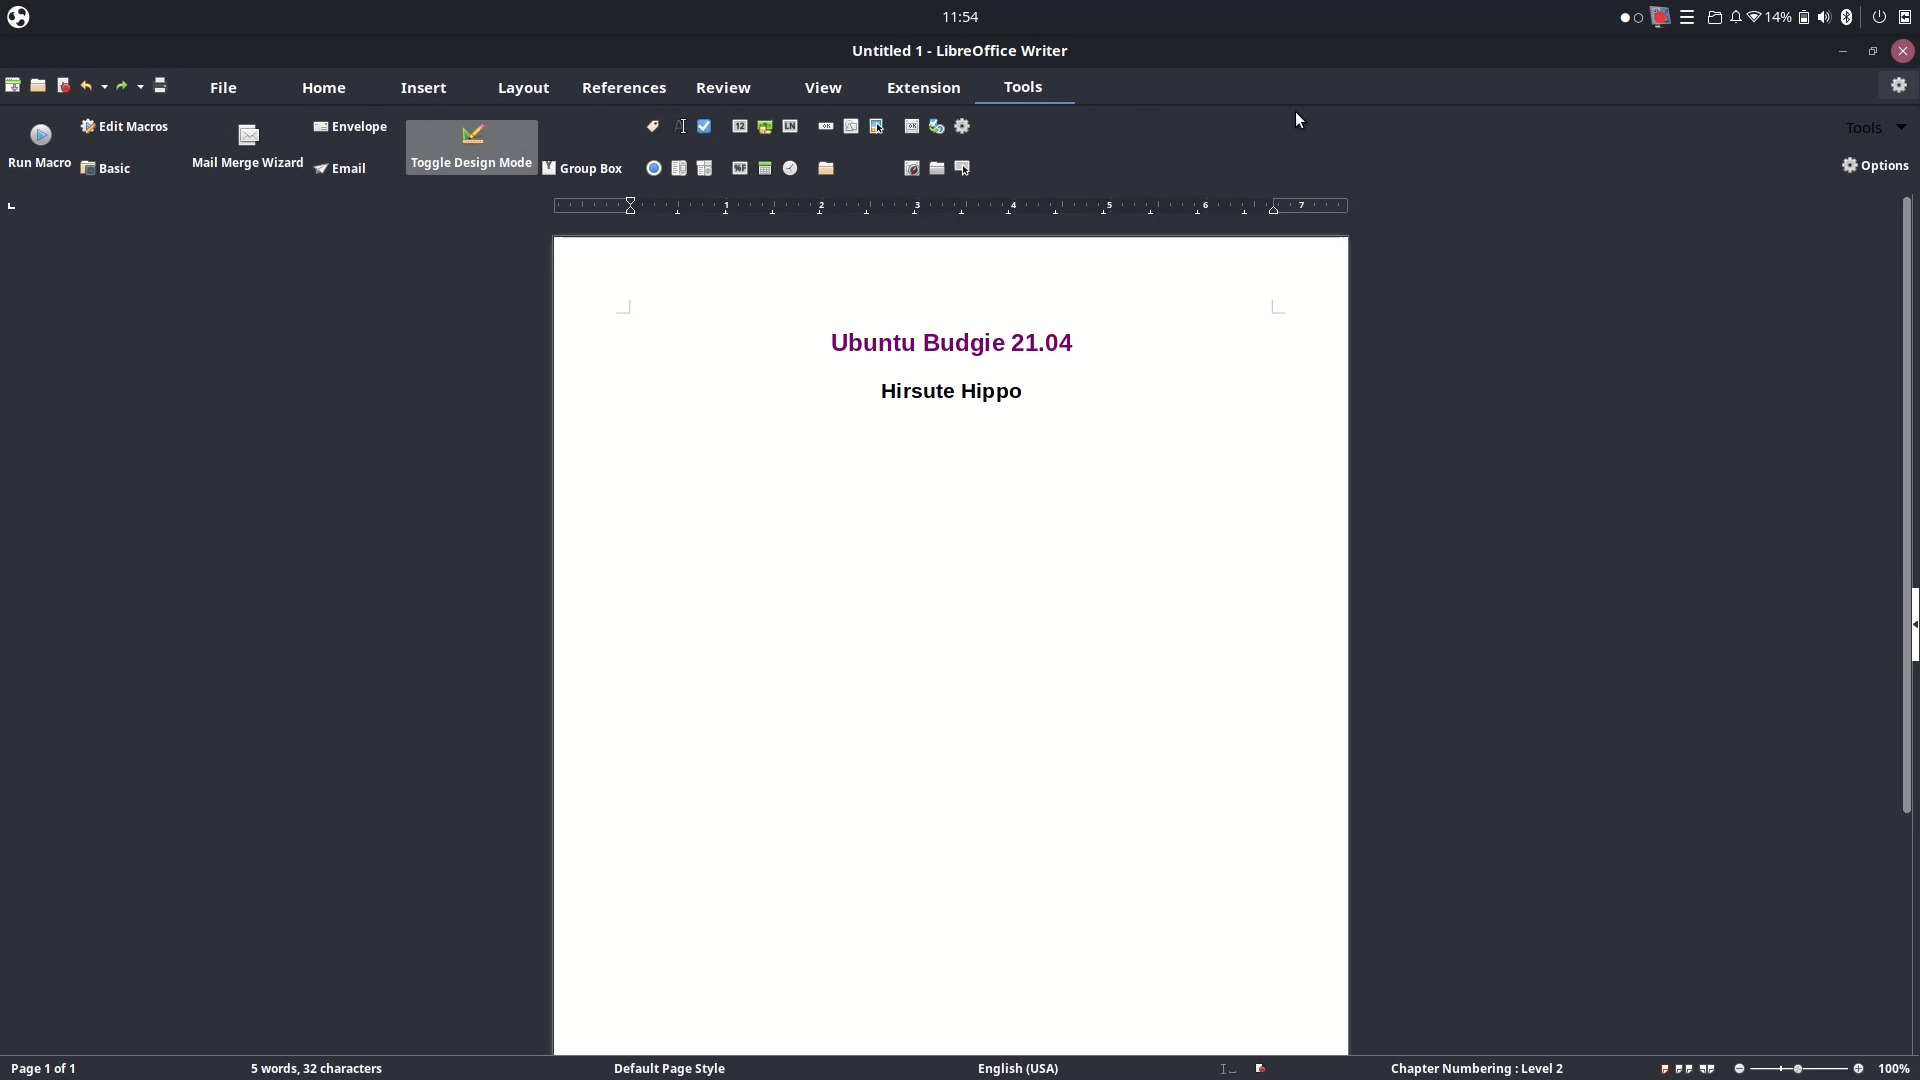
Task: Insert a Label form control
Action: [653, 126]
